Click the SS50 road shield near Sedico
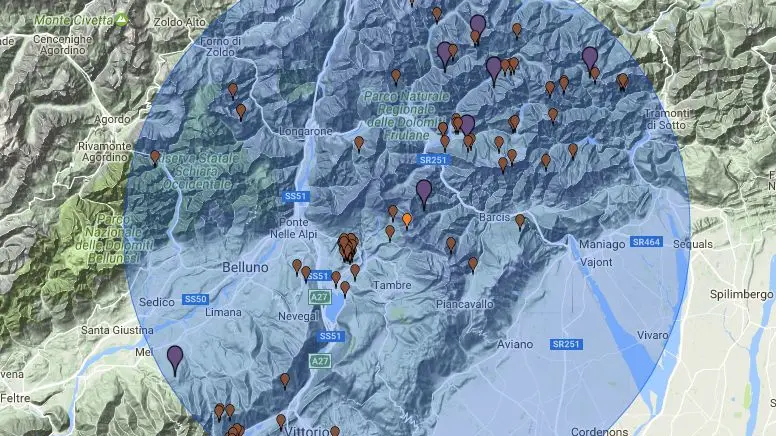This screenshot has width=776, height=436. click(x=195, y=299)
